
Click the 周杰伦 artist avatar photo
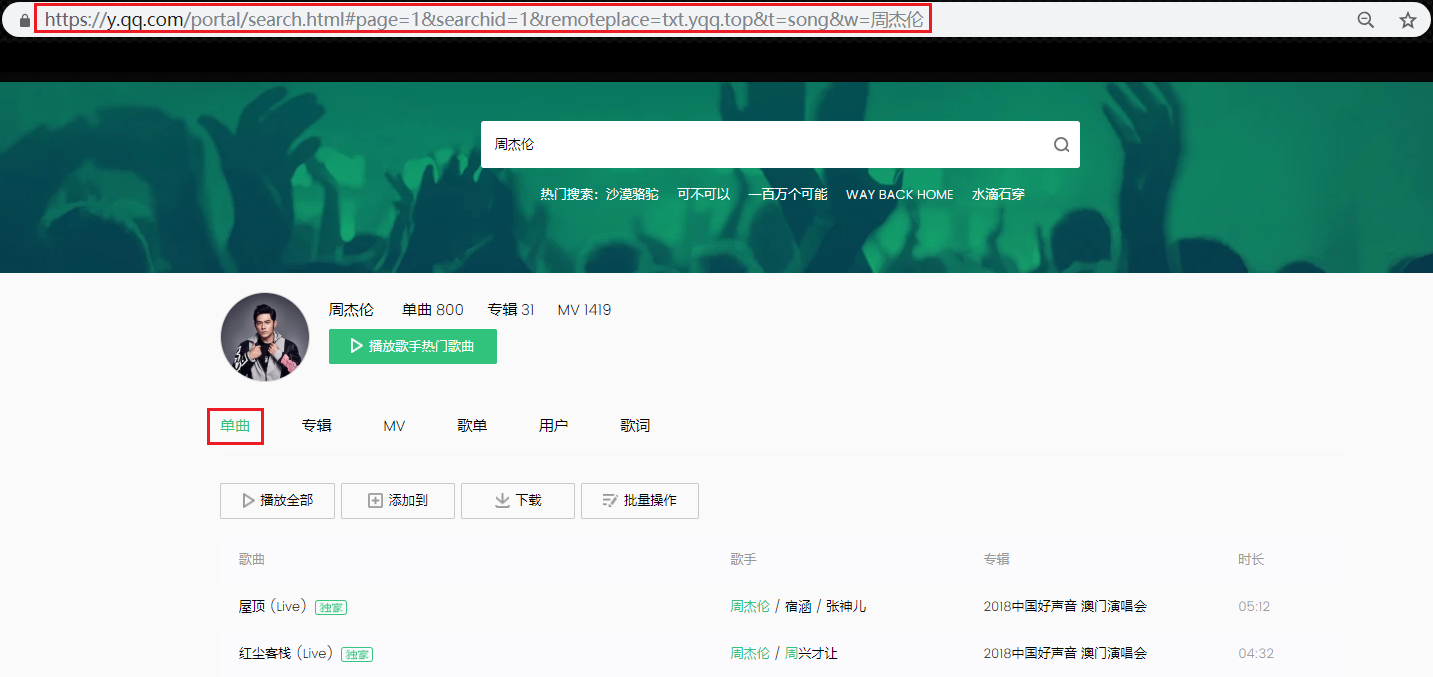(x=265, y=337)
